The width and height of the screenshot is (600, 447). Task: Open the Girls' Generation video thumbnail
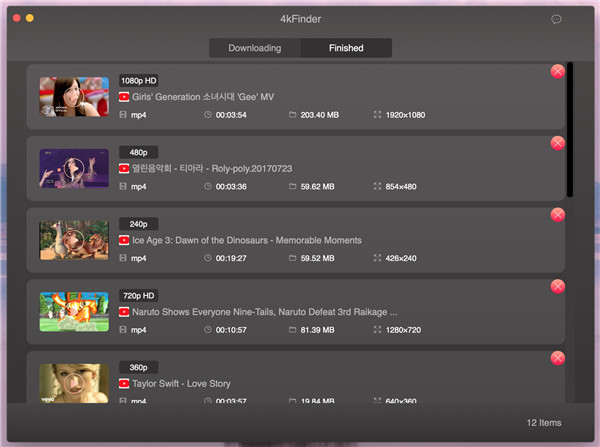click(x=74, y=97)
